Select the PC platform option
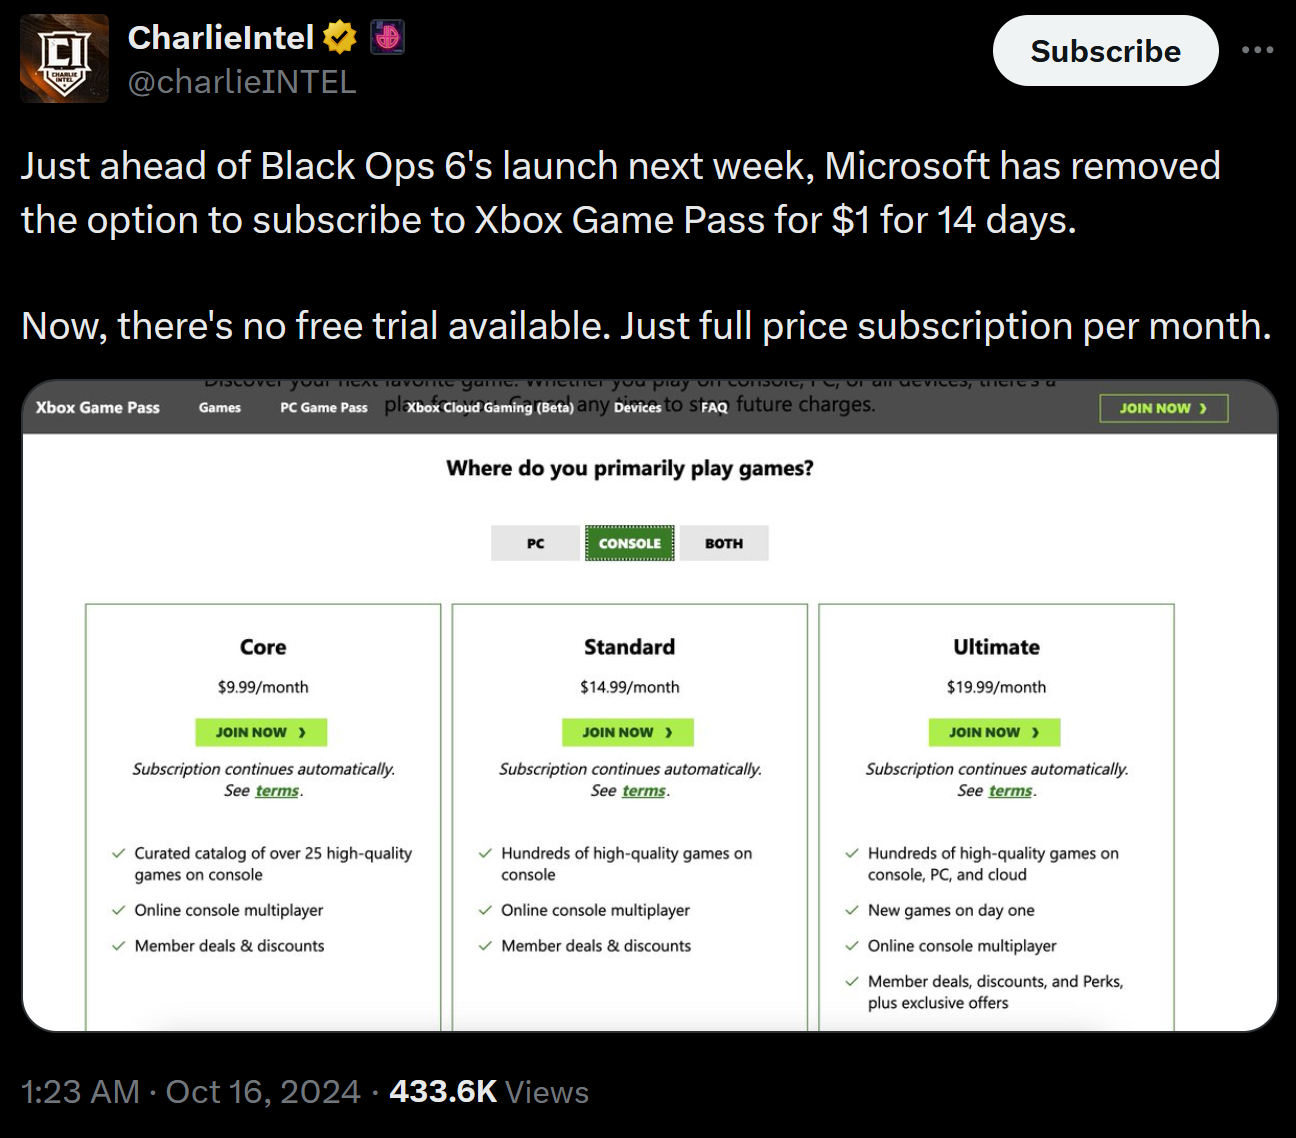 536,543
